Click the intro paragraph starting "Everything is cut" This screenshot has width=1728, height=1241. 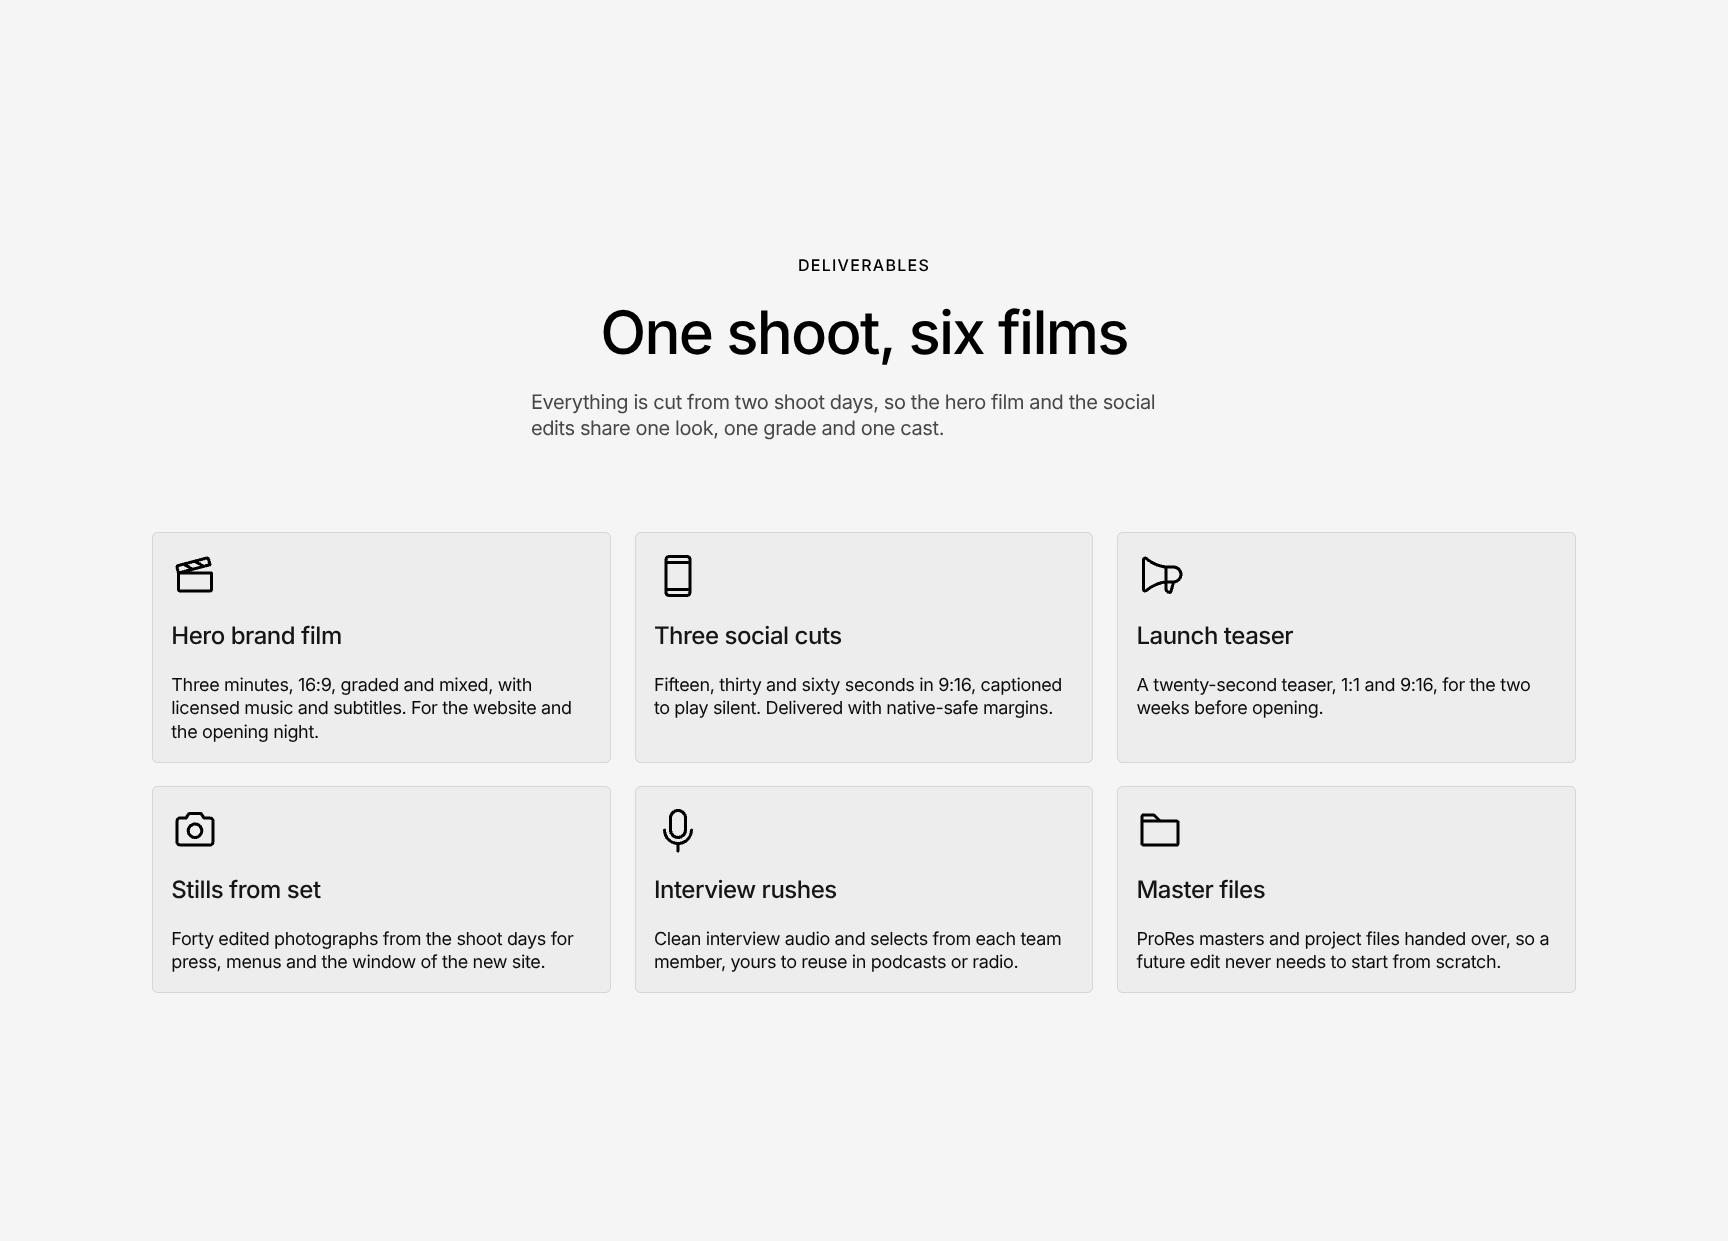point(843,415)
